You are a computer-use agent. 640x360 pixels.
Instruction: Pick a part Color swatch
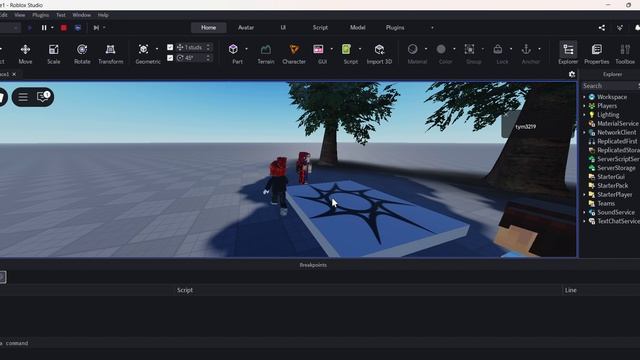click(441, 50)
